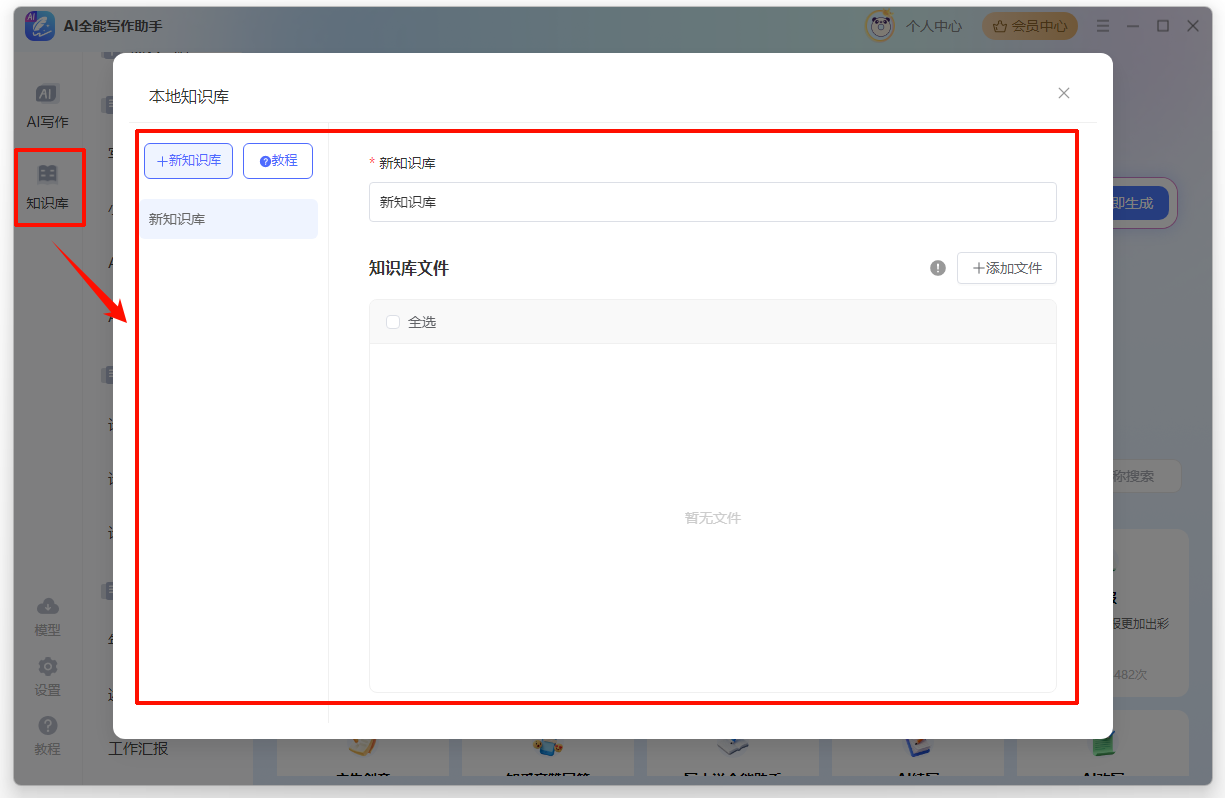Click the warning icon beside 知识库文件
The width and height of the screenshot is (1225, 798).
tap(937, 268)
